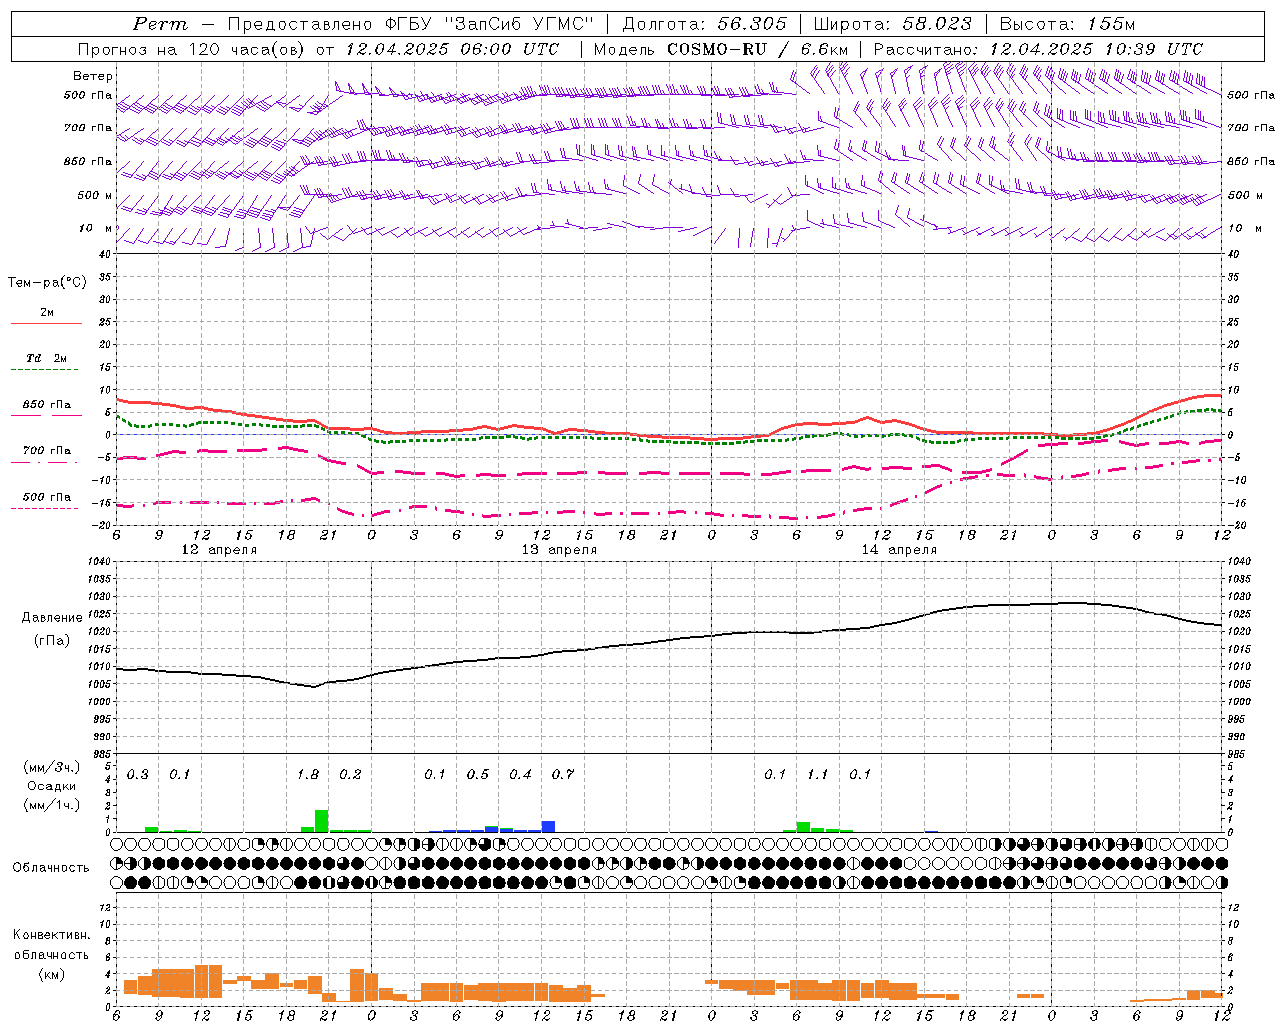Click the "Ветер" wind panel label
Screen dimensions: 1280x1024
[x=93, y=76]
